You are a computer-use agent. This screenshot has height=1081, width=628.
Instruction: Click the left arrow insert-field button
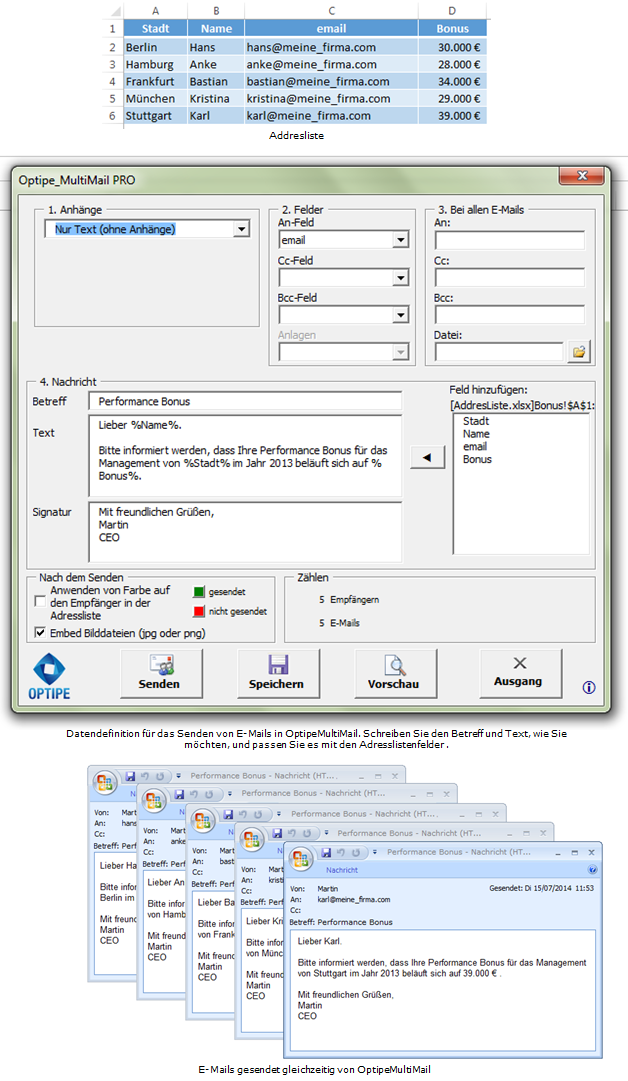(427, 457)
